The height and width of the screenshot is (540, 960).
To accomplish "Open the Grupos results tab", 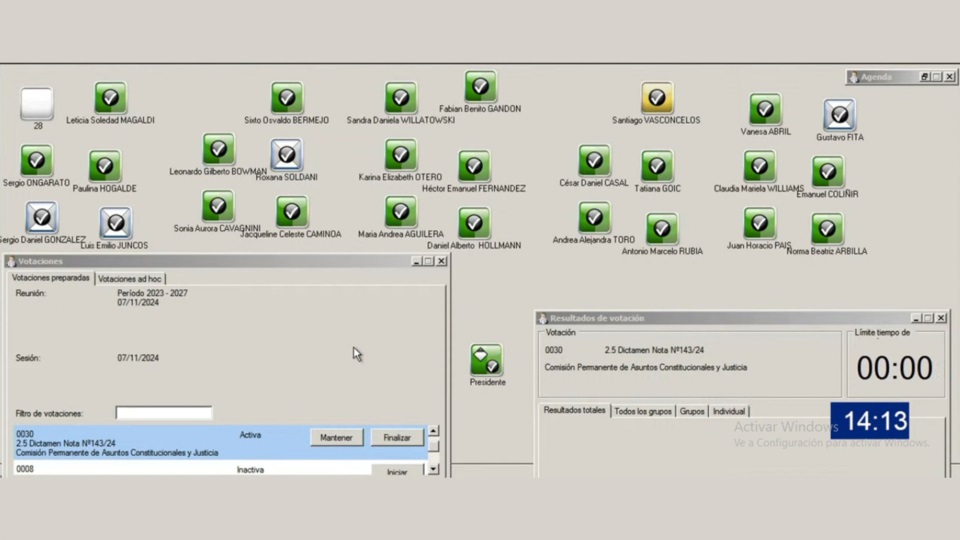I will (692, 411).
